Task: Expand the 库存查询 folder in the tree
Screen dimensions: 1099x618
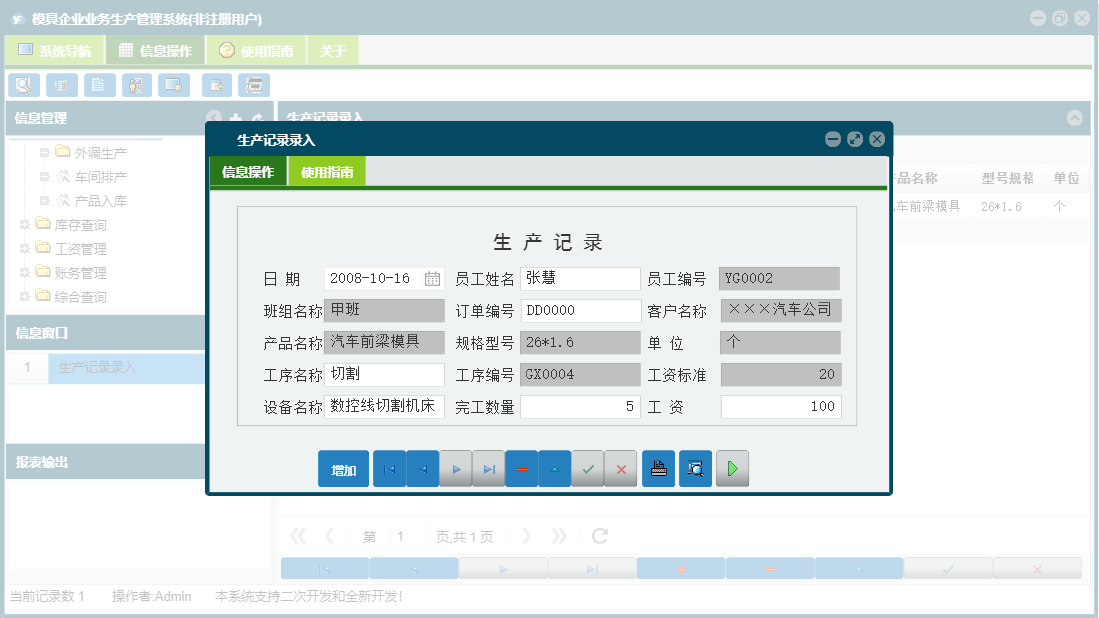Action: (x=24, y=226)
